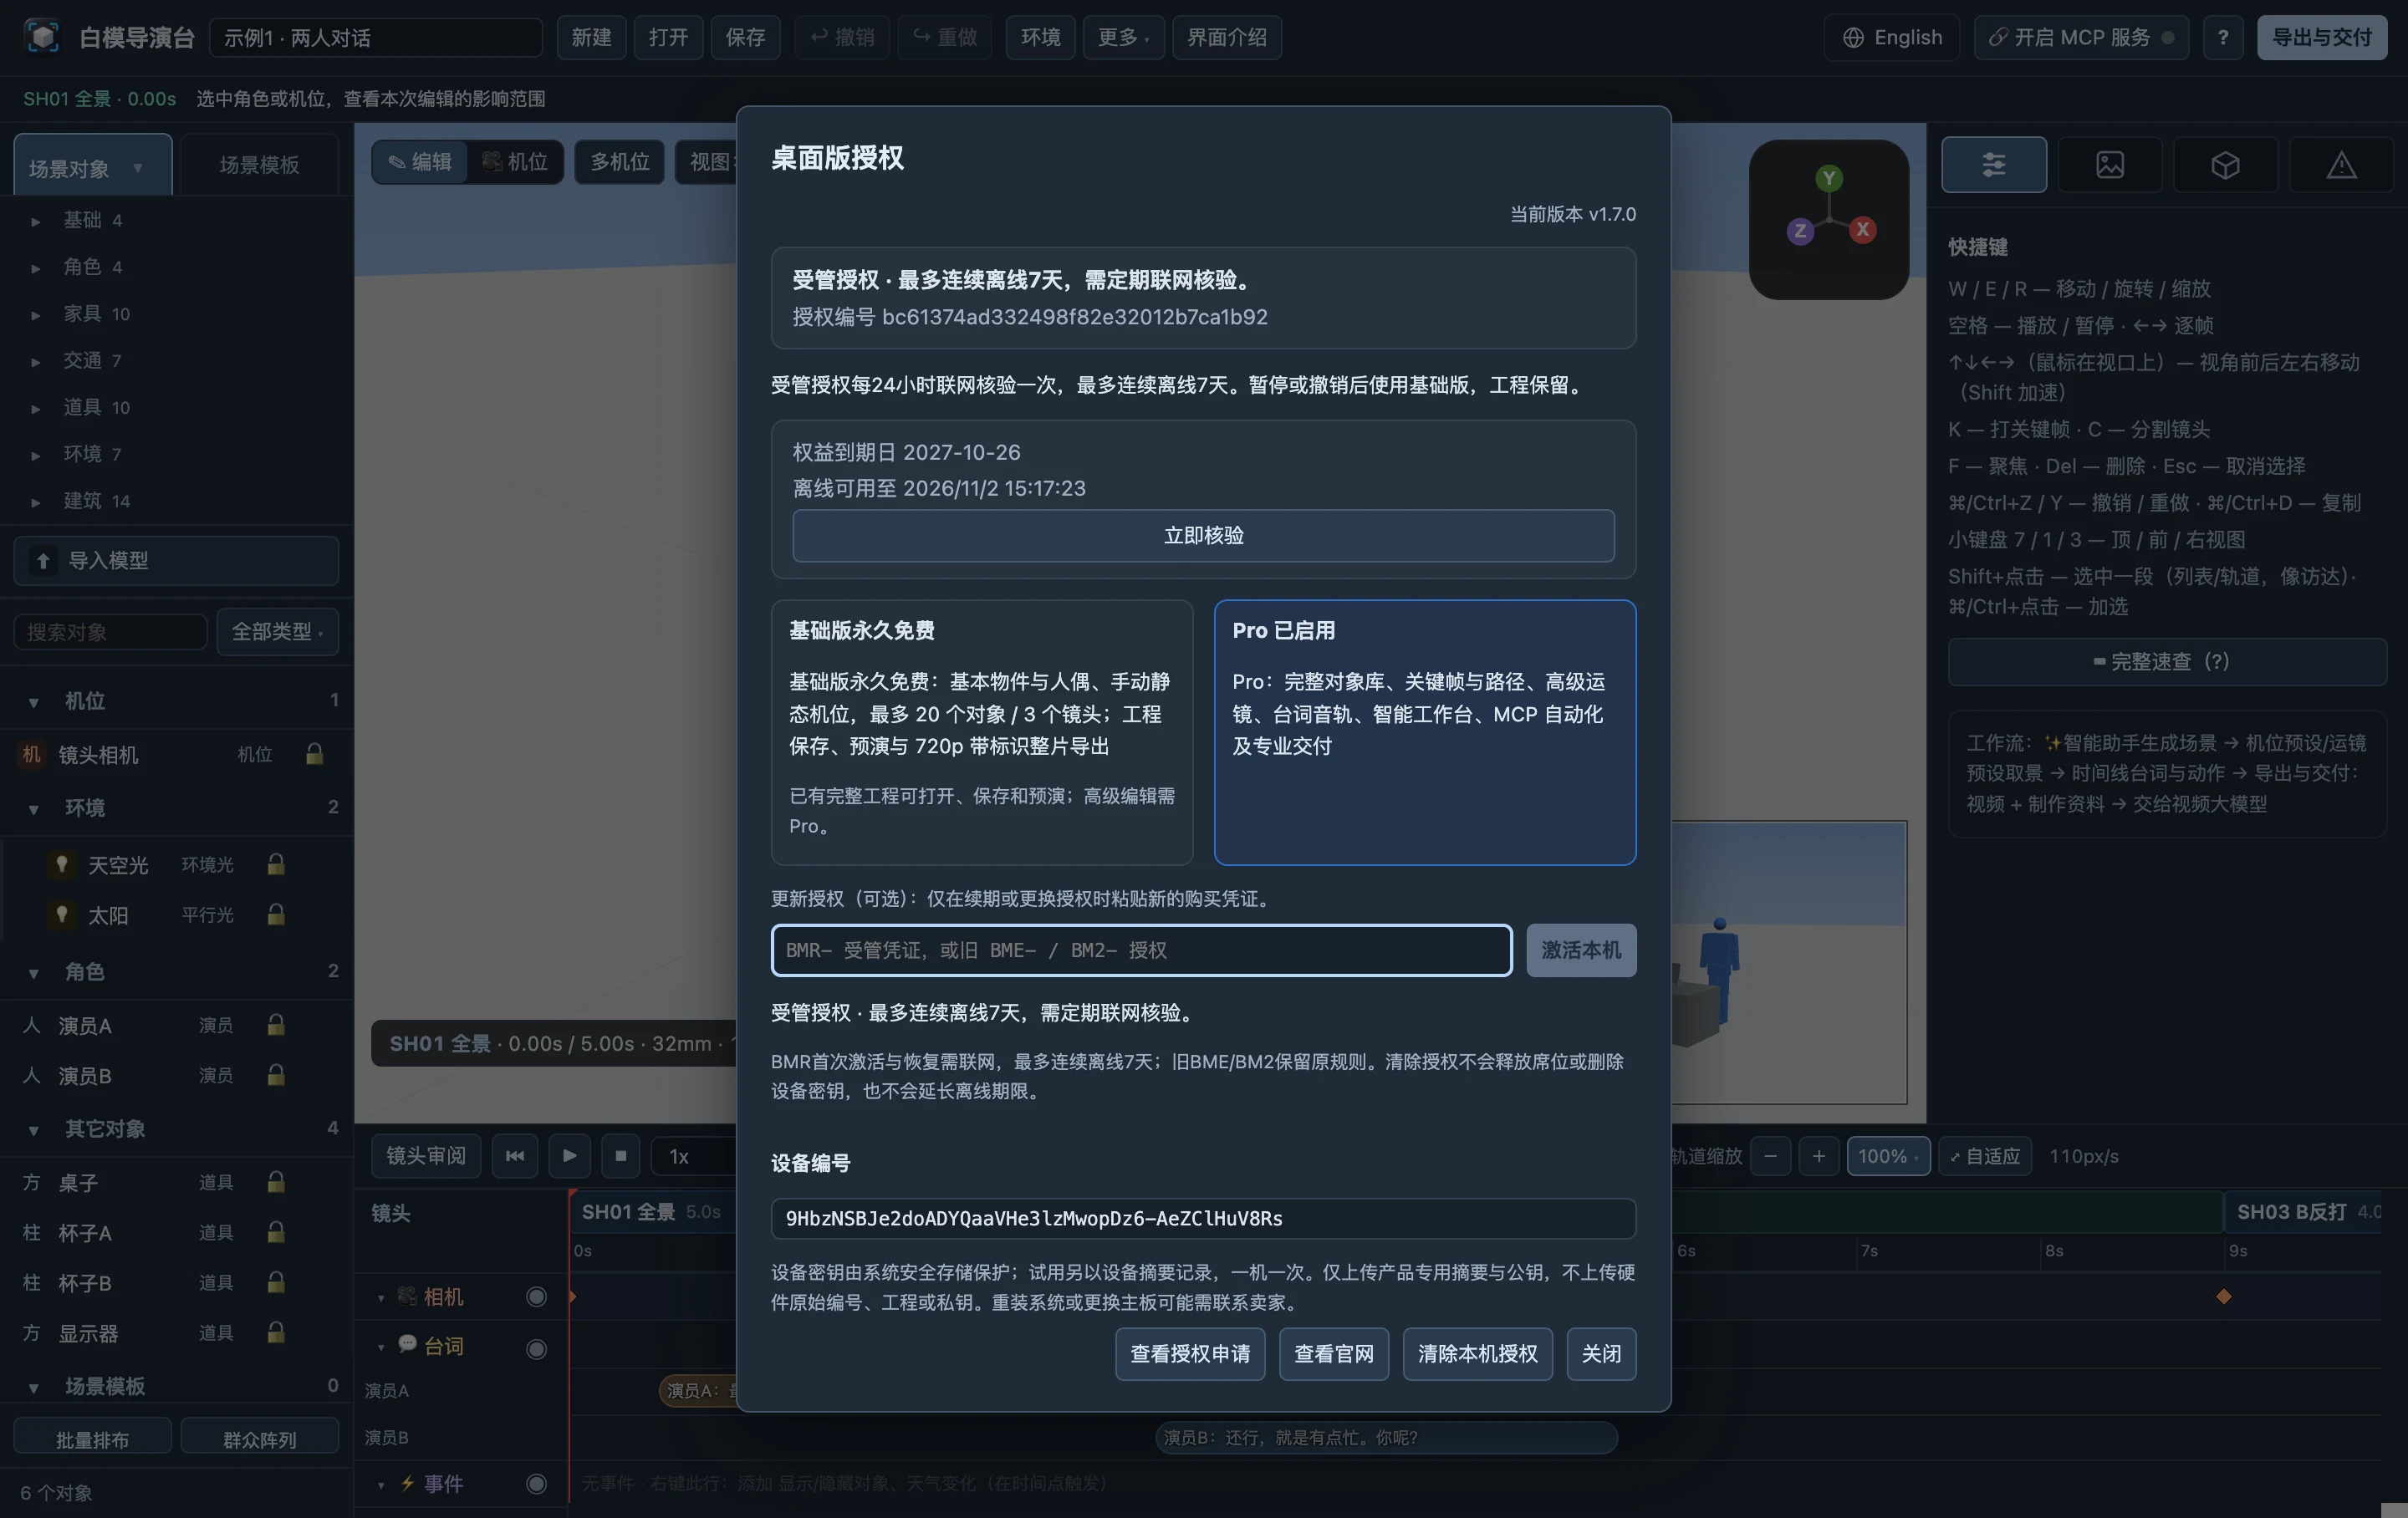Click 清除本机授权 button
Viewport: 2408px width, 1518px height.
(x=1477, y=1354)
